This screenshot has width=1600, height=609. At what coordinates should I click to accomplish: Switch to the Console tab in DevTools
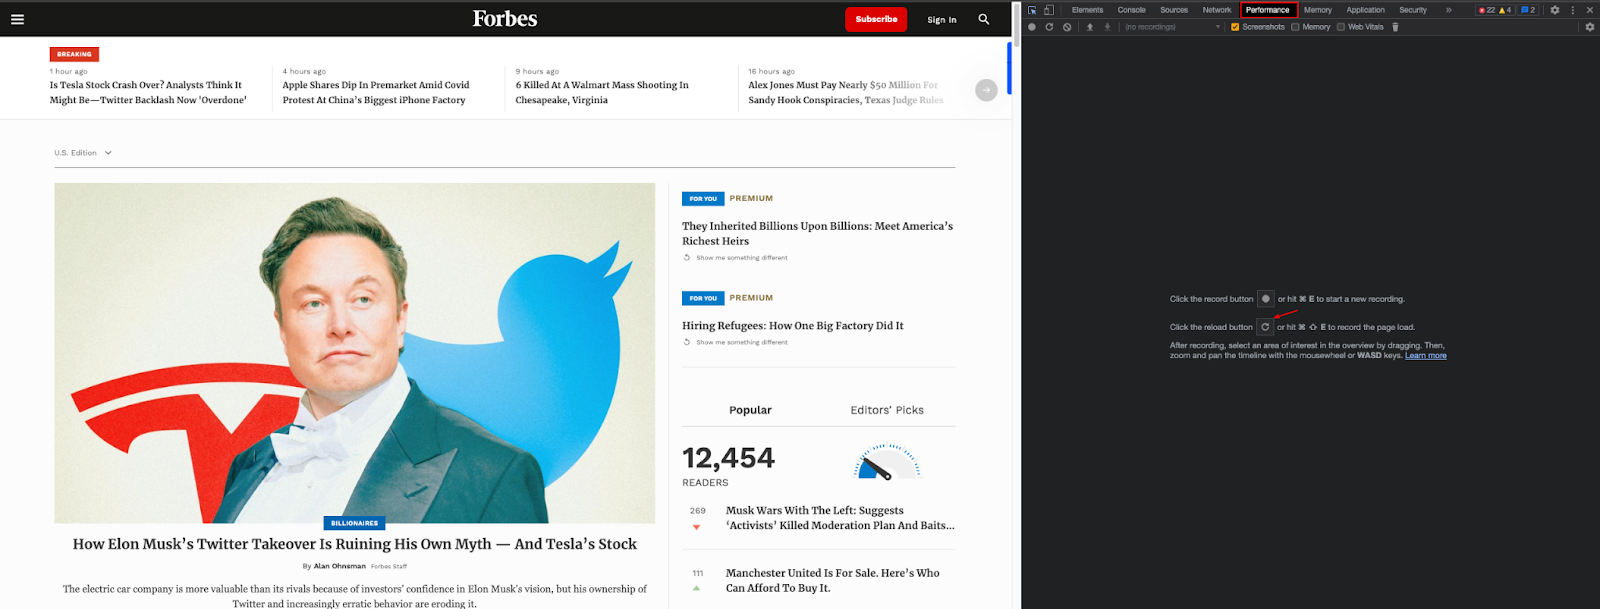1132,10
